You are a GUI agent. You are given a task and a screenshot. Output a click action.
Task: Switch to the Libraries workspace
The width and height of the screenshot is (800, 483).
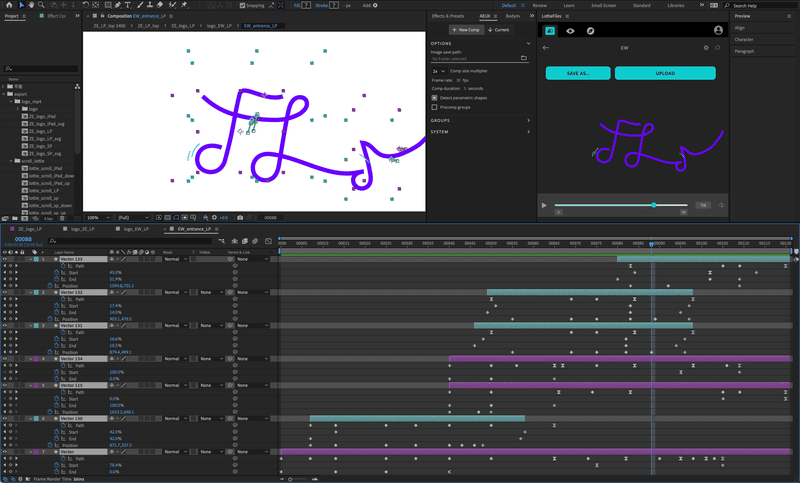676,5
